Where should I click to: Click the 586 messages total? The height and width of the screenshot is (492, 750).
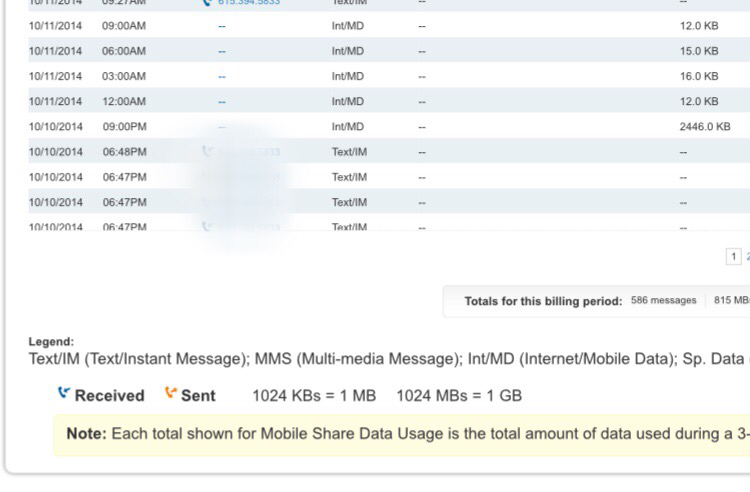(x=663, y=301)
